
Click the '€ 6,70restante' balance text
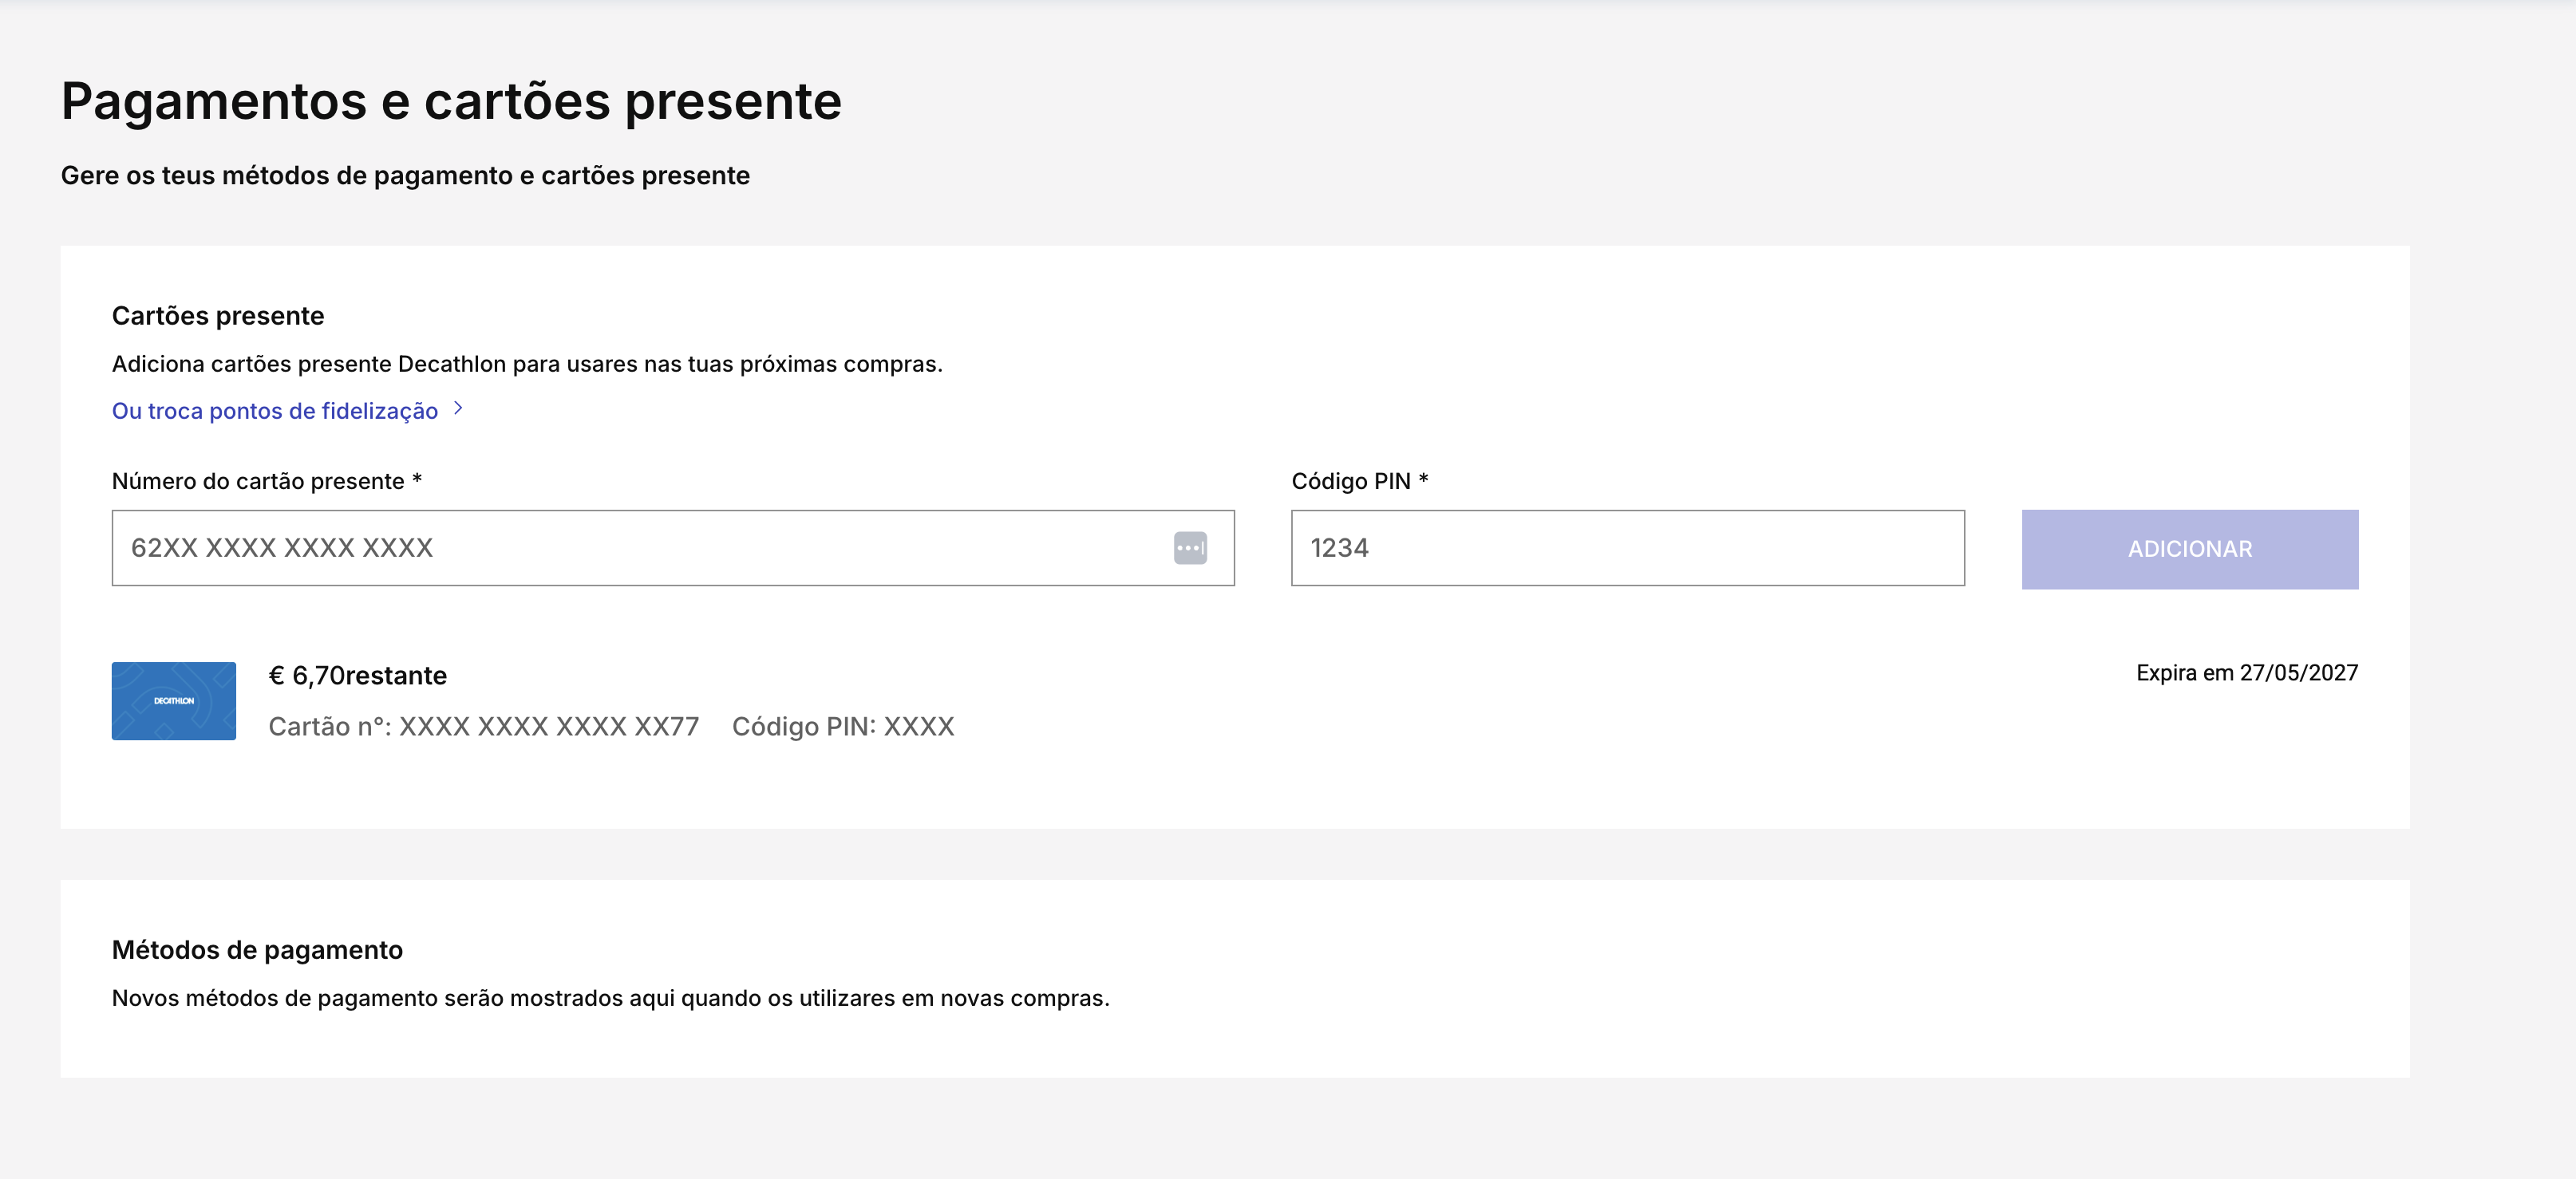pyautogui.click(x=357, y=676)
